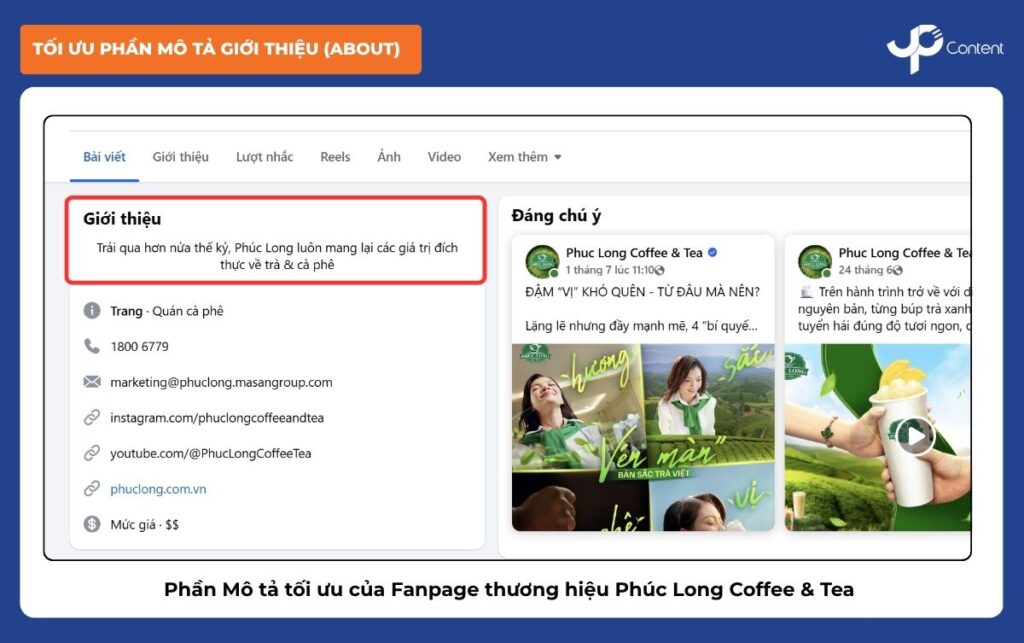This screenshot has height=643, width=1024.
Task: Switch to the Bài viết tab
Action: 103,156
